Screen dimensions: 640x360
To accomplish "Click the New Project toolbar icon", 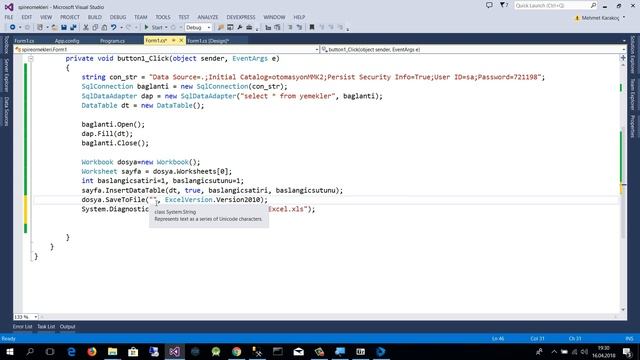I will (40, 27).
